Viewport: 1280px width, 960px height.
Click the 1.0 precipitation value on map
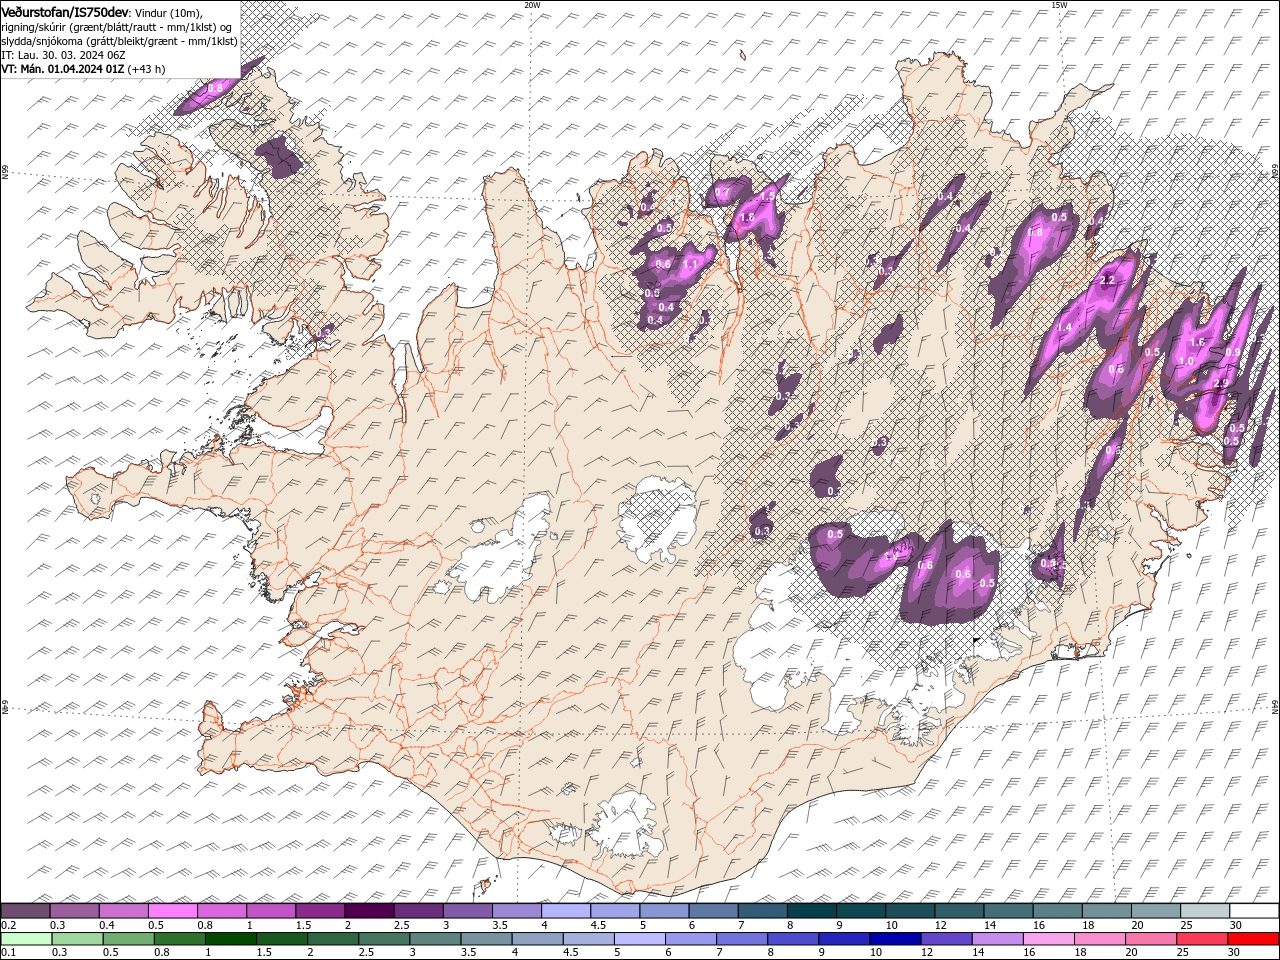pos(1187,362)
